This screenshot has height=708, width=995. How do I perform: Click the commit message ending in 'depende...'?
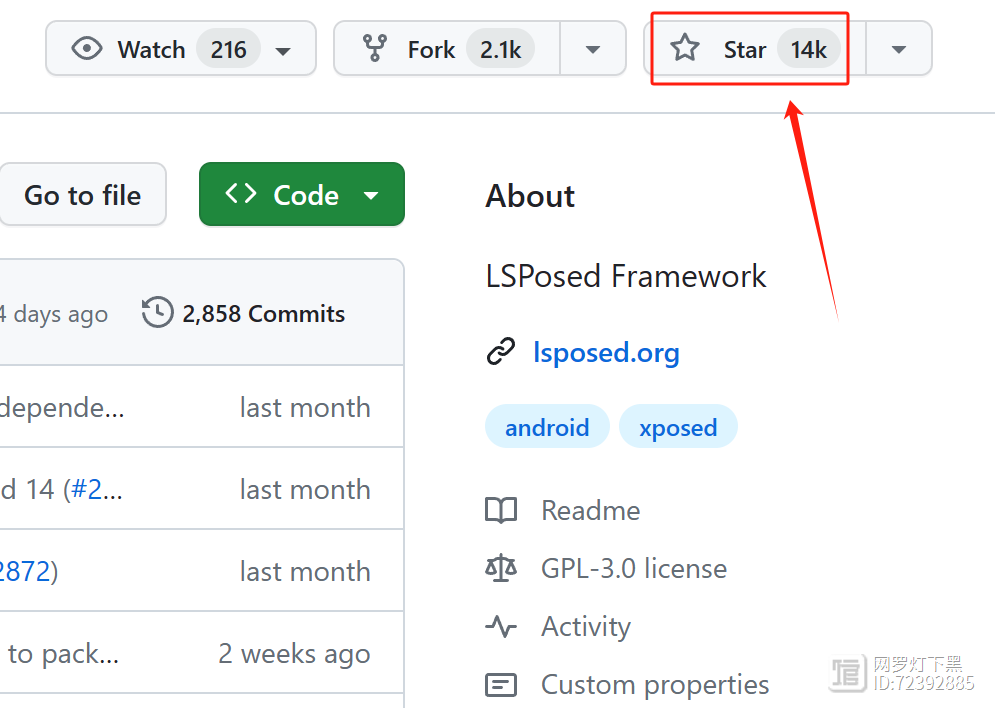[x=62, y=408]
